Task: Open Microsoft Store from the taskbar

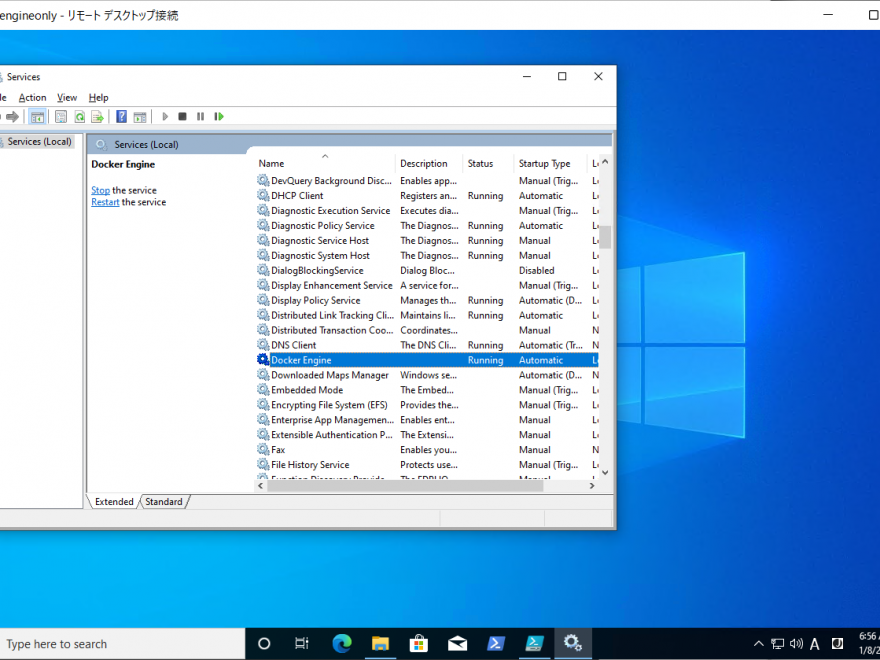Action: pos(419,644)
